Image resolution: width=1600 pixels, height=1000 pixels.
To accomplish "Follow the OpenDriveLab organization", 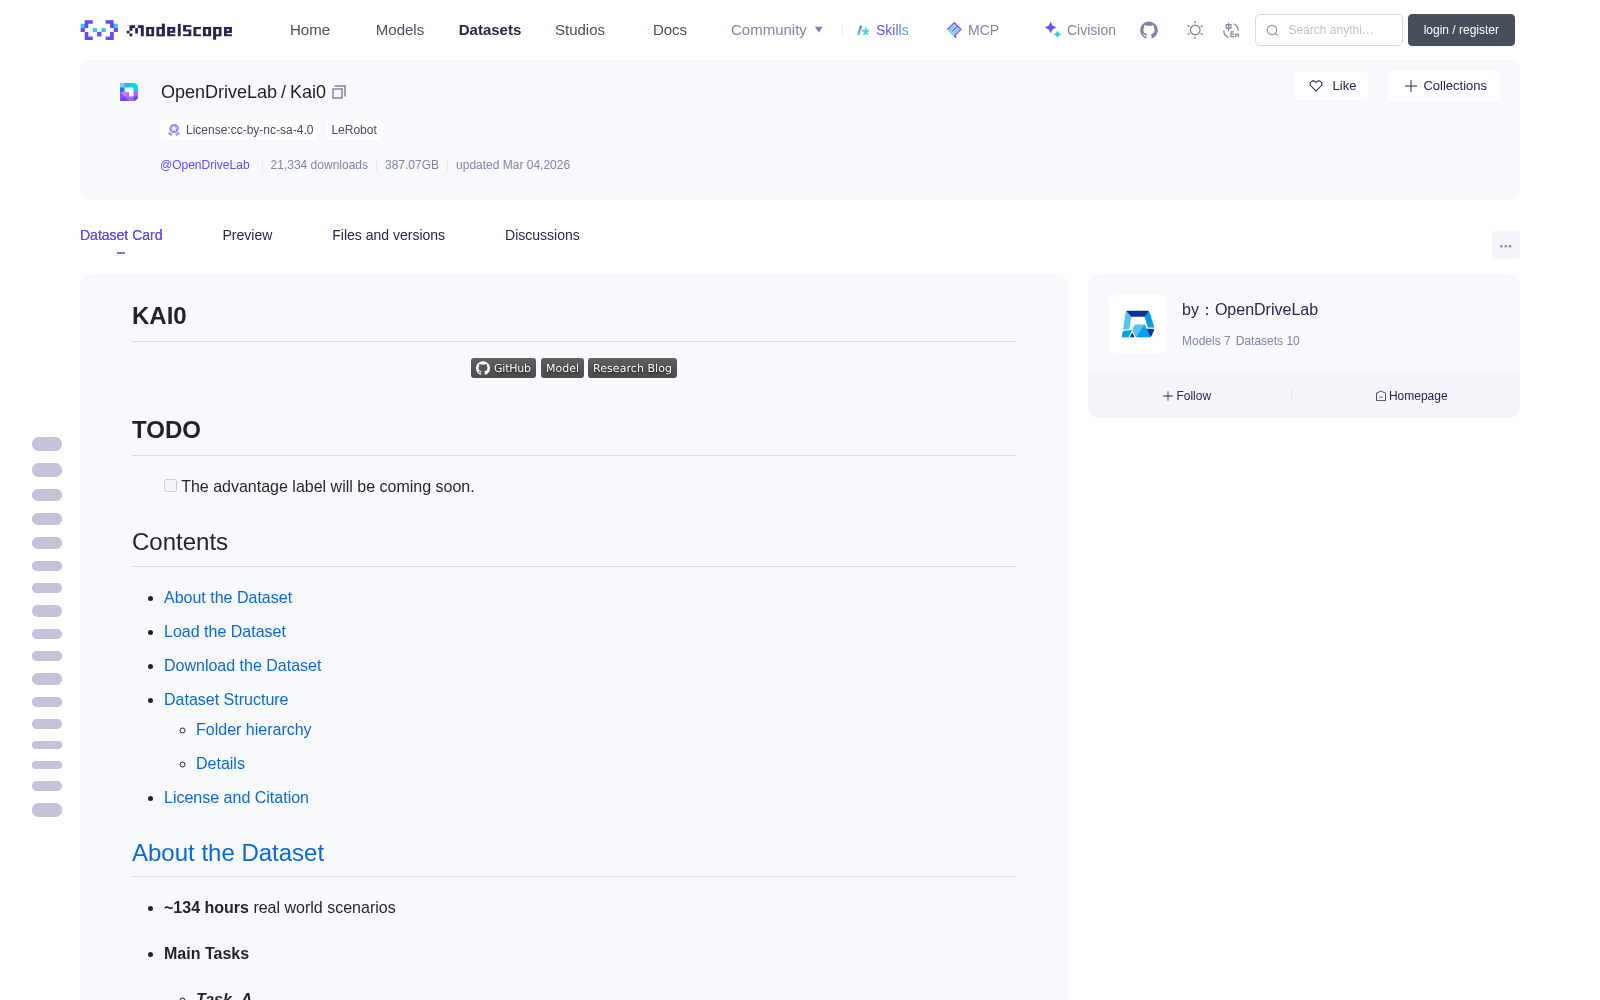I will click(x=1187, y=396).
